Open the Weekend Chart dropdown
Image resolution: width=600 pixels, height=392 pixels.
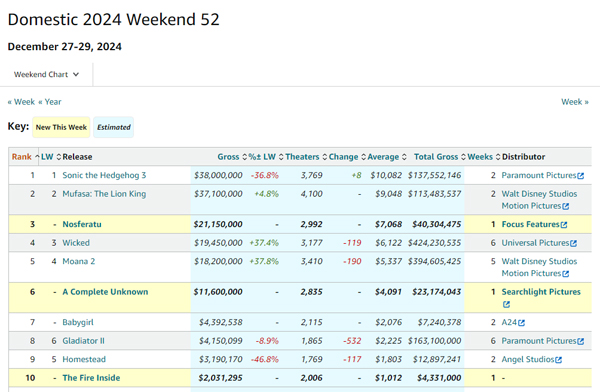[x=46, y=75]
